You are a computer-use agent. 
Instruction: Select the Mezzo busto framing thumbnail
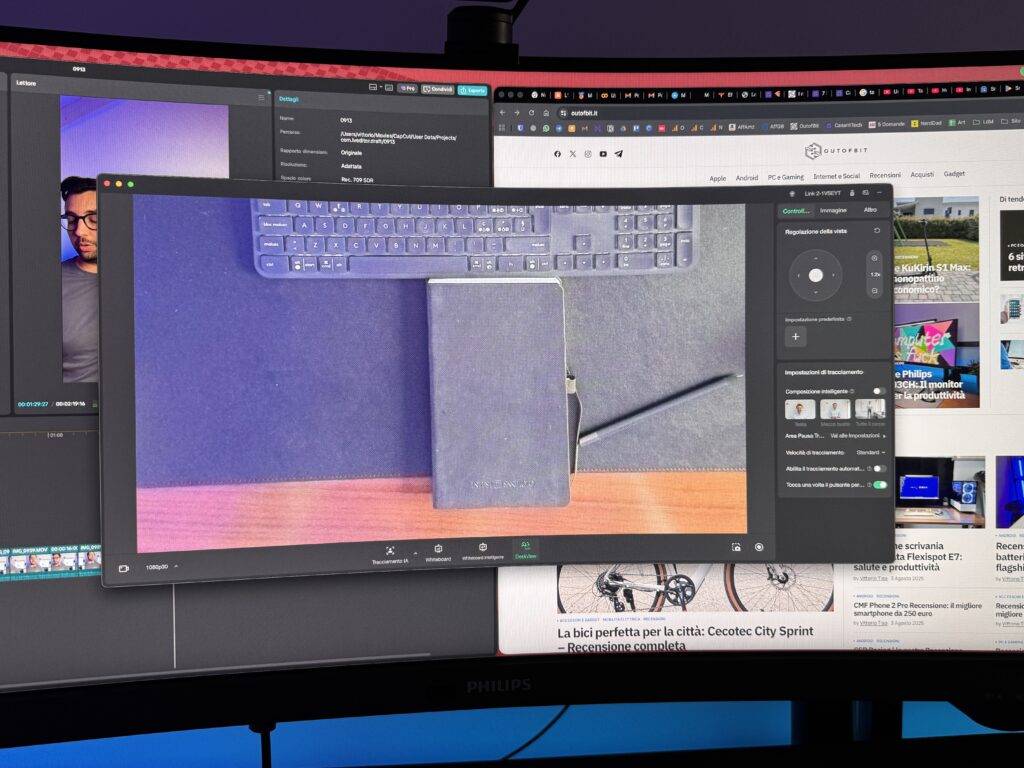835,409
